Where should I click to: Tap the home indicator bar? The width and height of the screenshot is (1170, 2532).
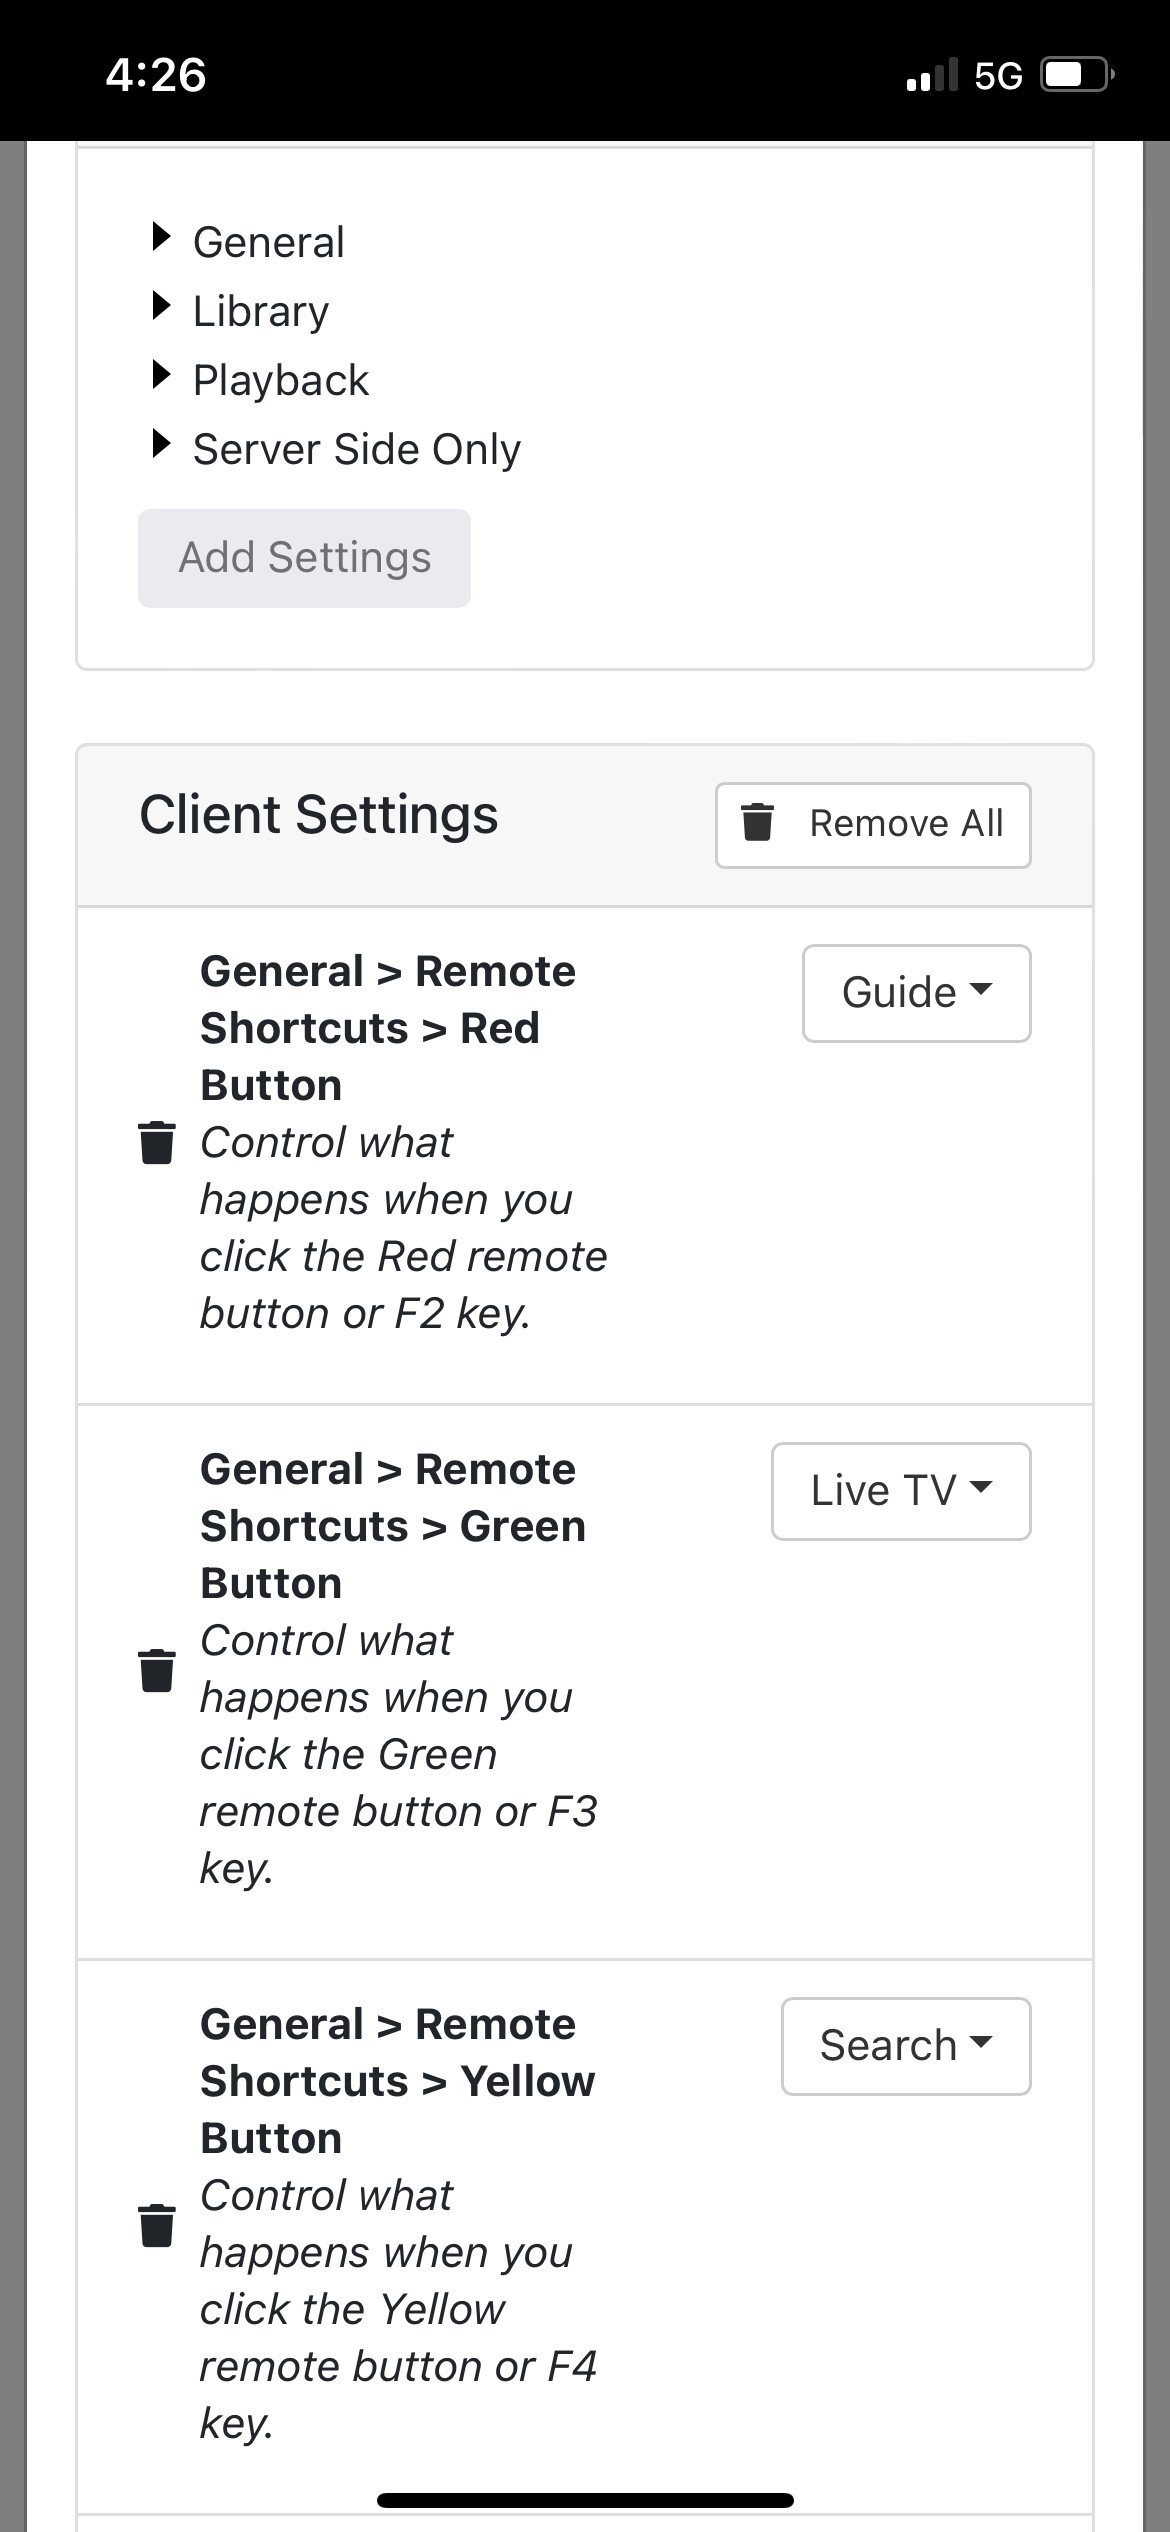tap(585, 2500)
